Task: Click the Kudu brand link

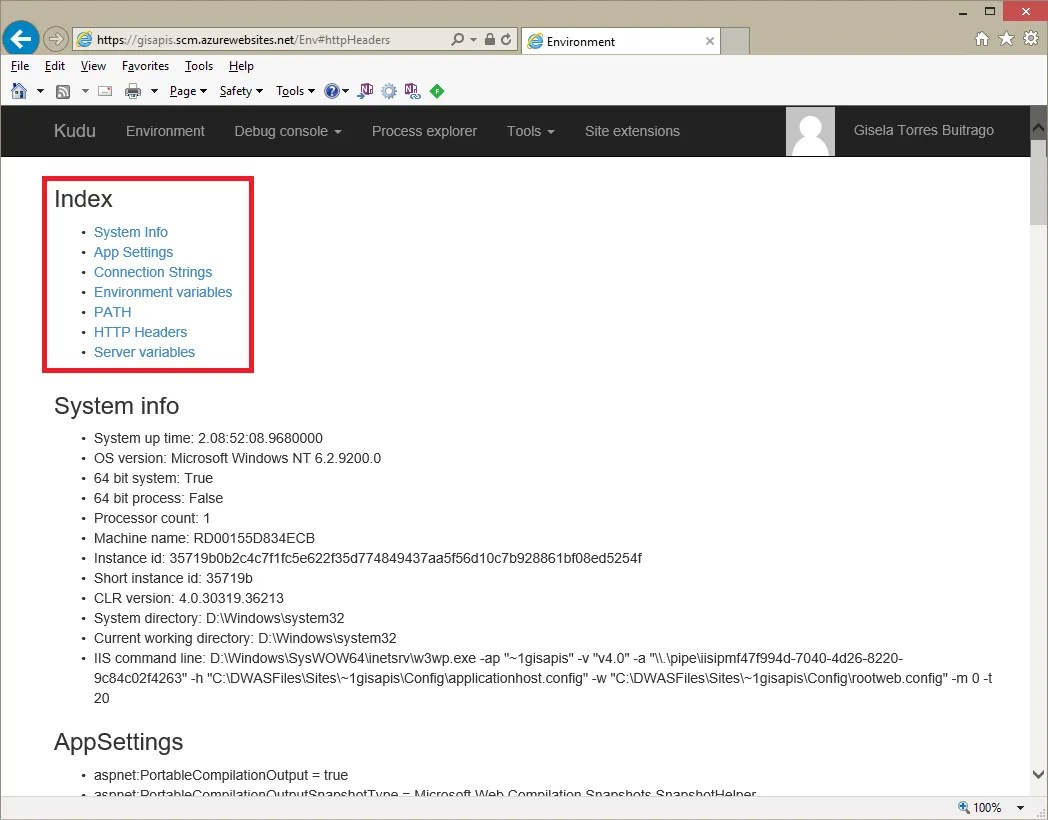Action: click(x=75, y=130)
